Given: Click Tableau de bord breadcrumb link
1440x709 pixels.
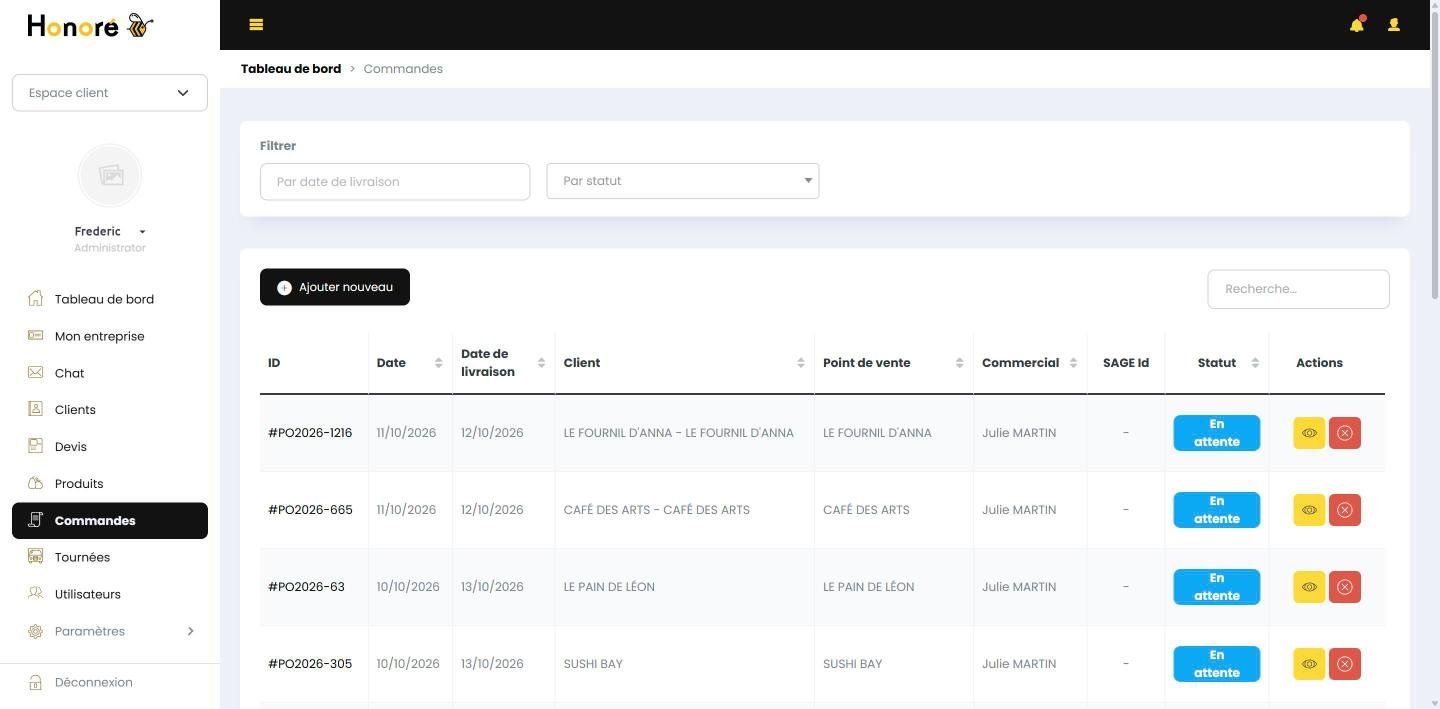Looking at the screenshot, I should tap(291, 69).
